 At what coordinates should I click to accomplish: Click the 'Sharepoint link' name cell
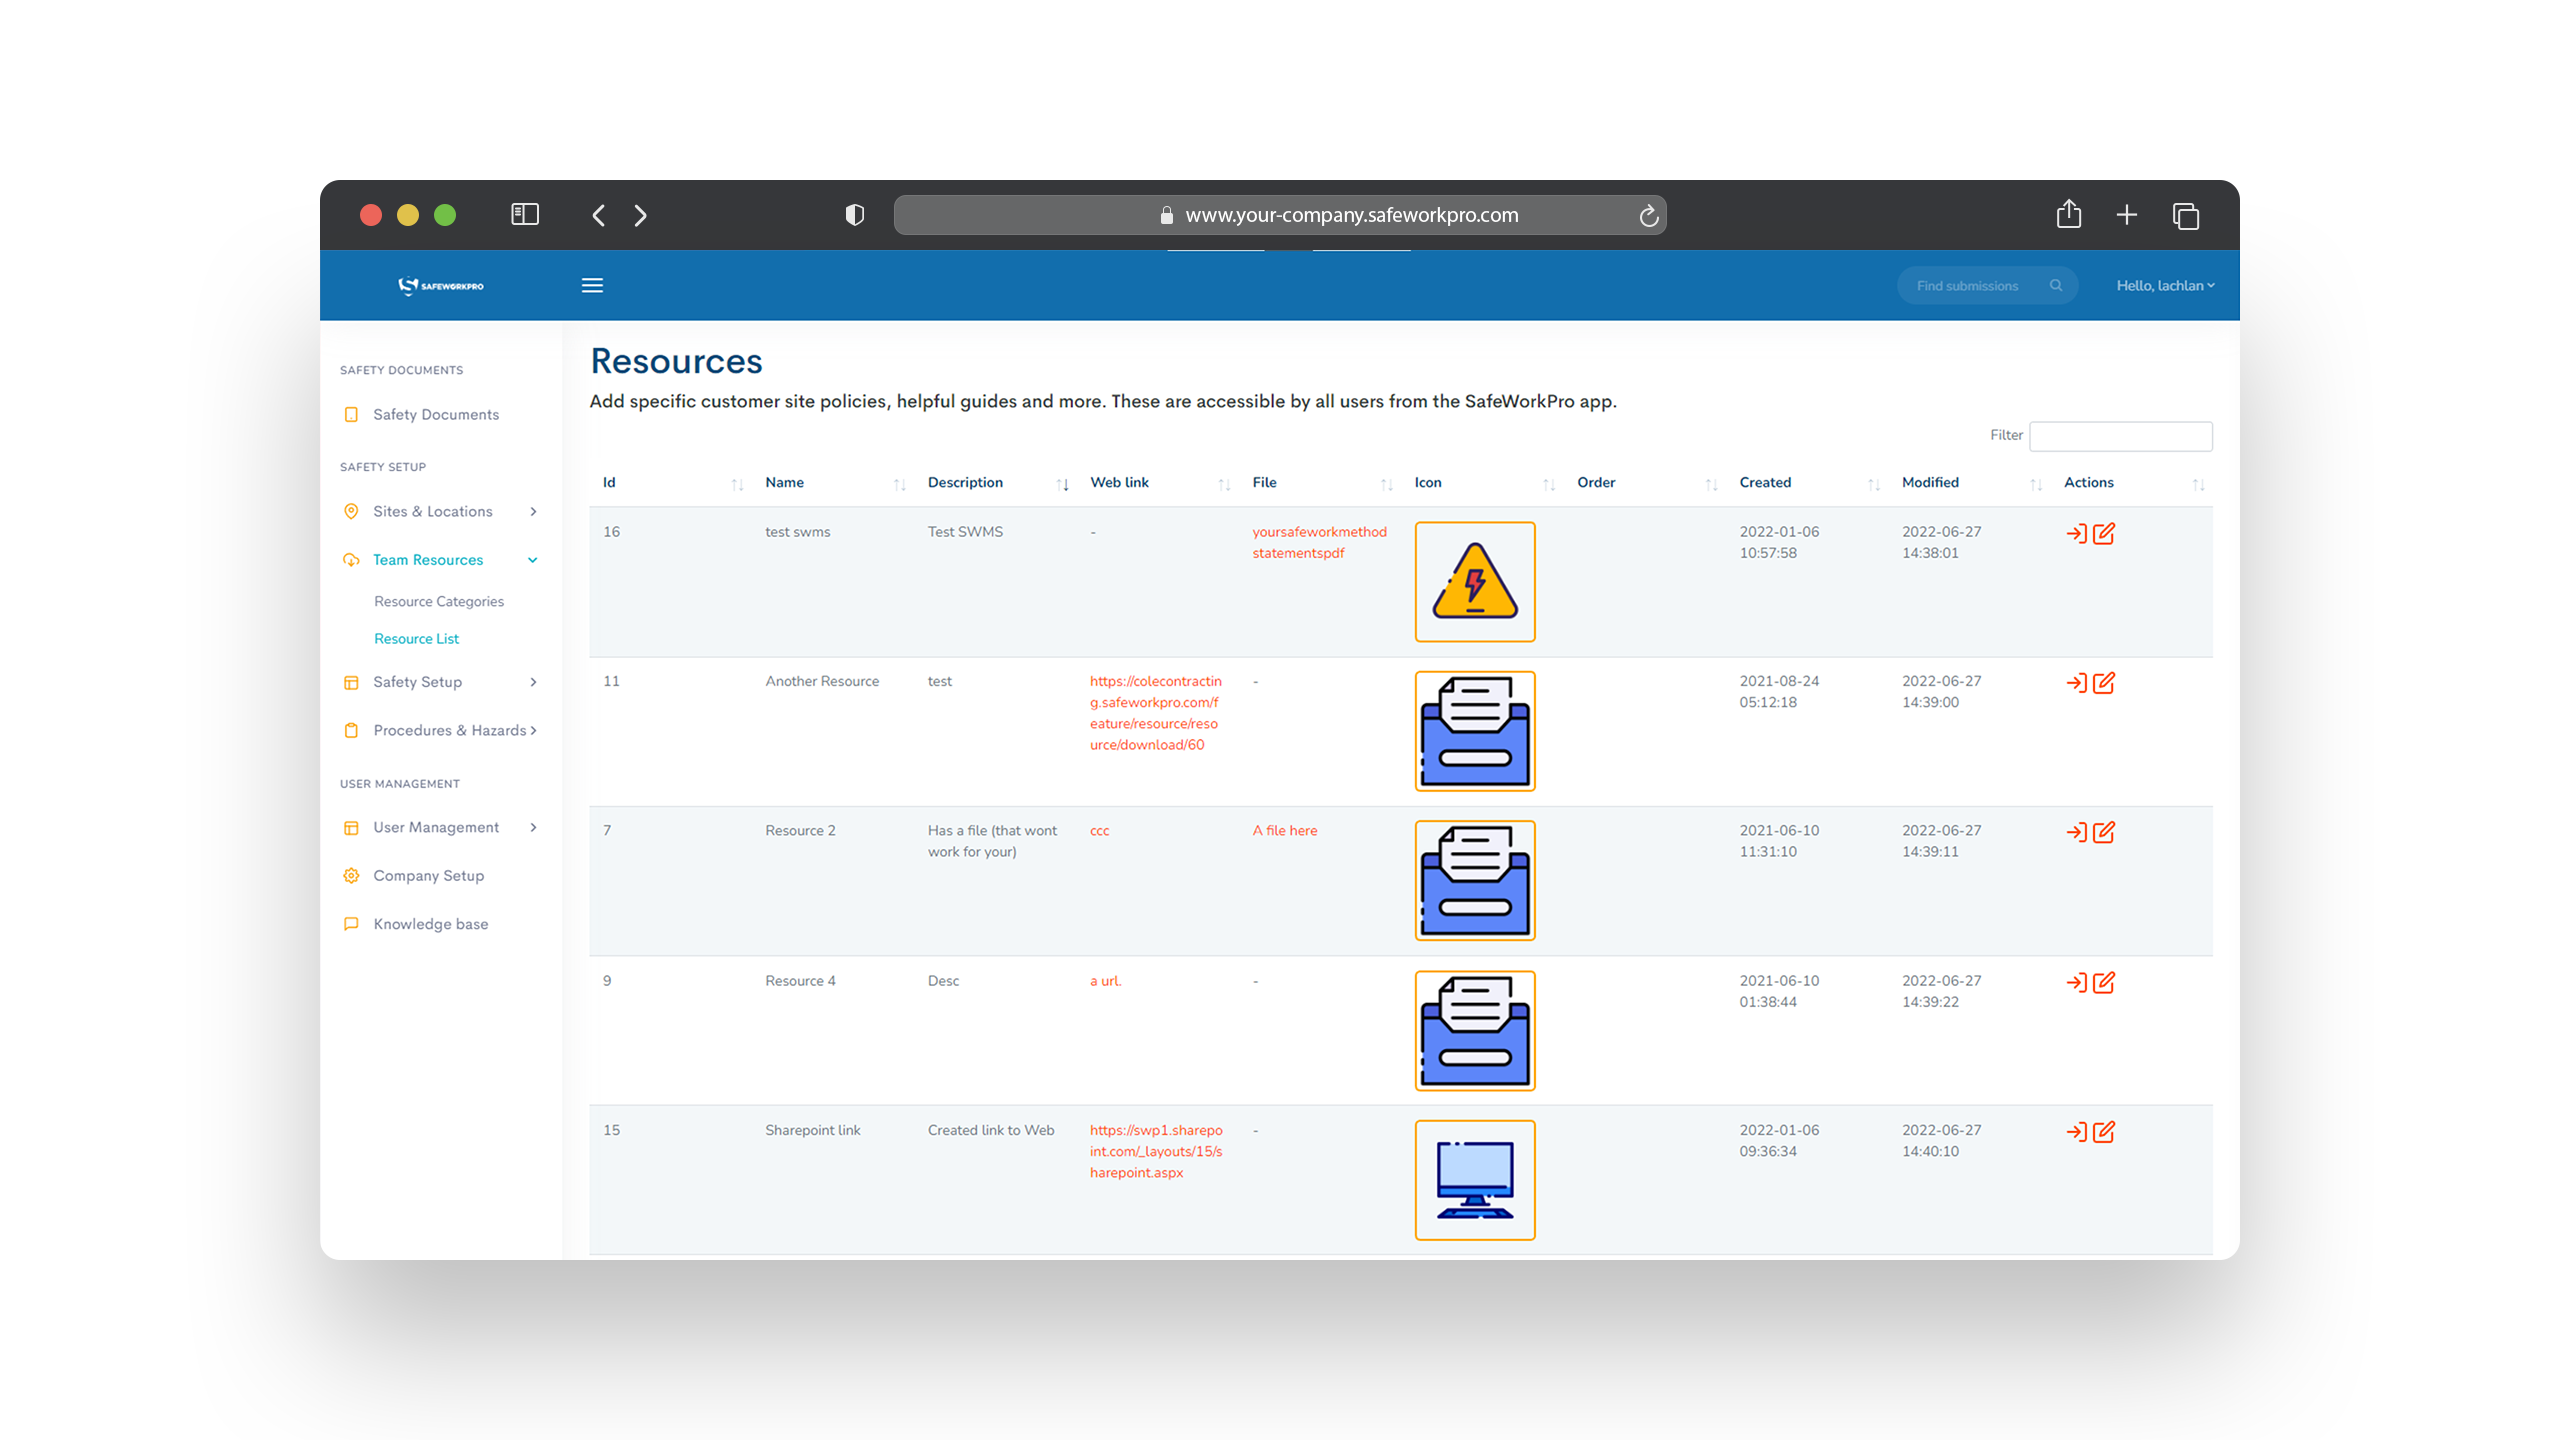coord(813,1131)
